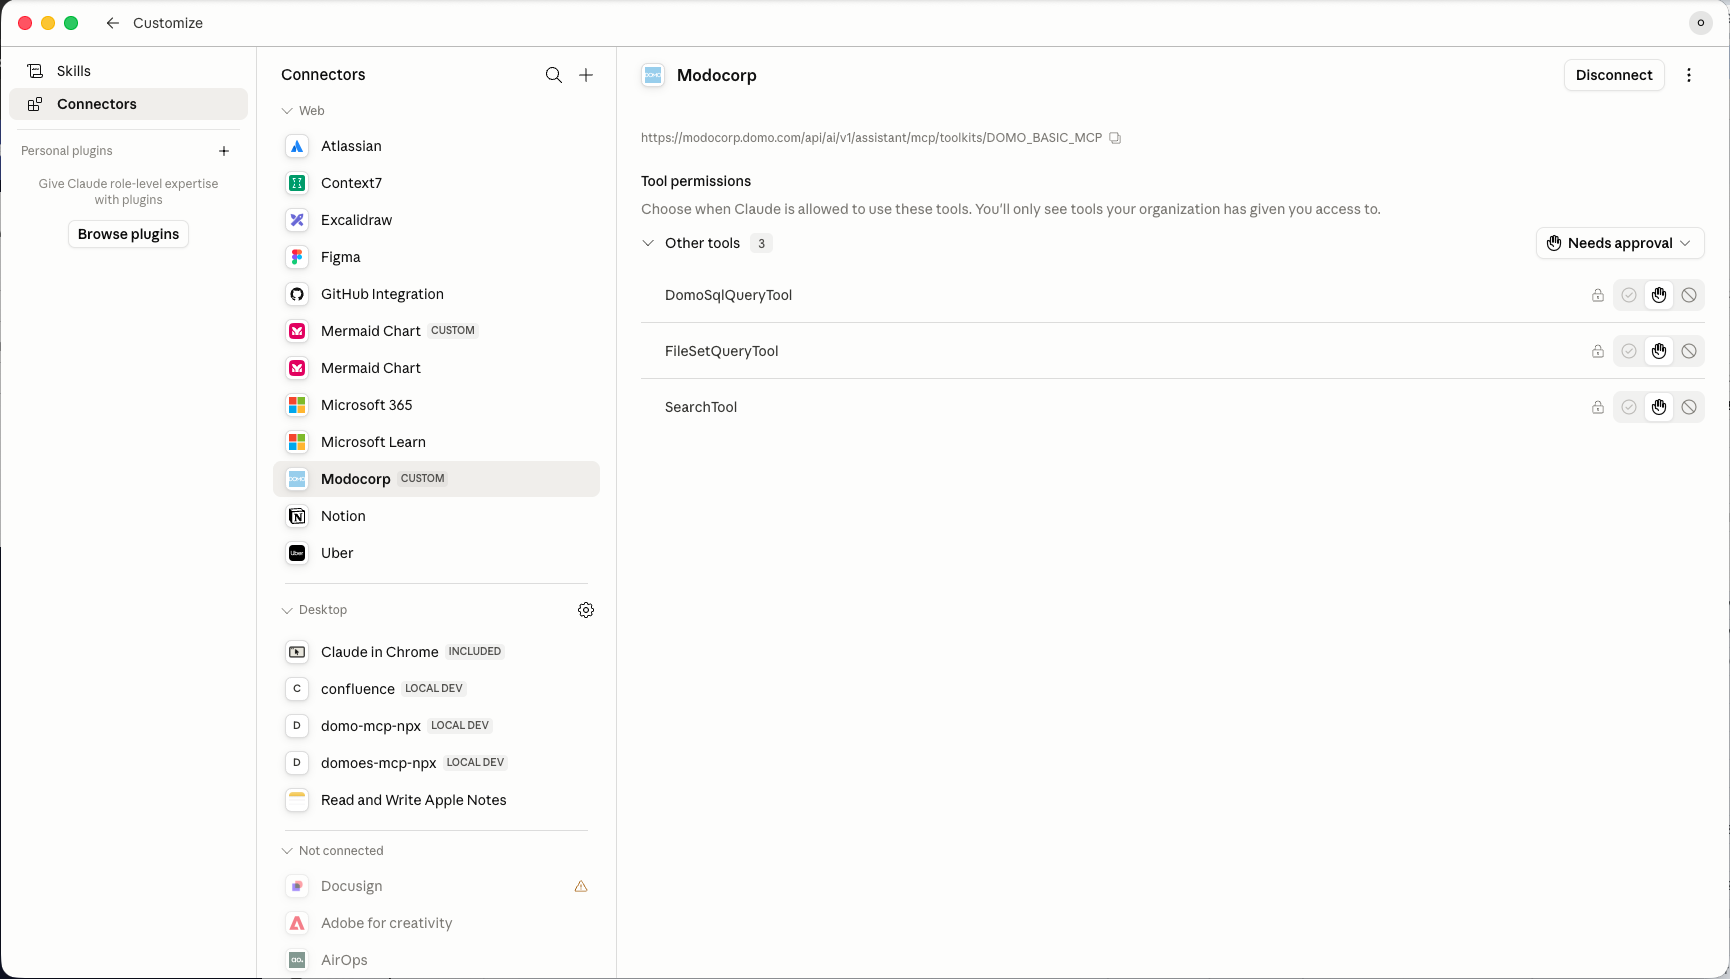Image resolution: width=1730 pixels, height=979 pixels.
Task: Click the Modocorp MCP URL text
Action: [x=871, y=138]
